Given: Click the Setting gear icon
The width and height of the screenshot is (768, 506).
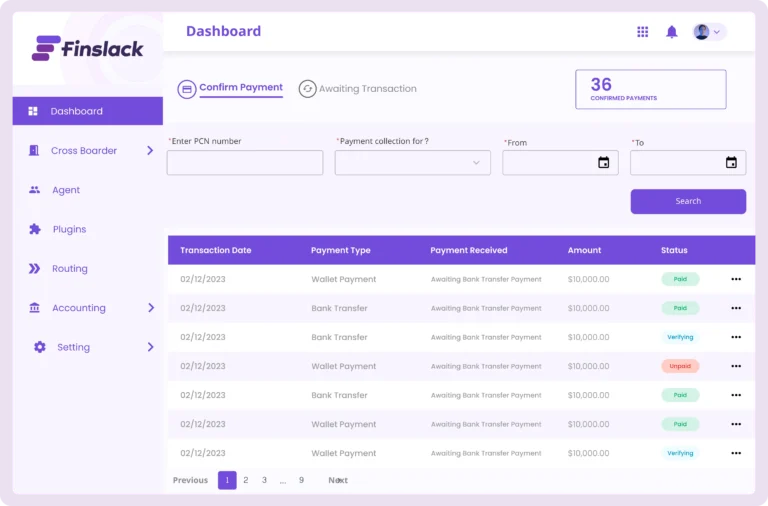Looking at the screenshot, I should (x=40, y=347).
